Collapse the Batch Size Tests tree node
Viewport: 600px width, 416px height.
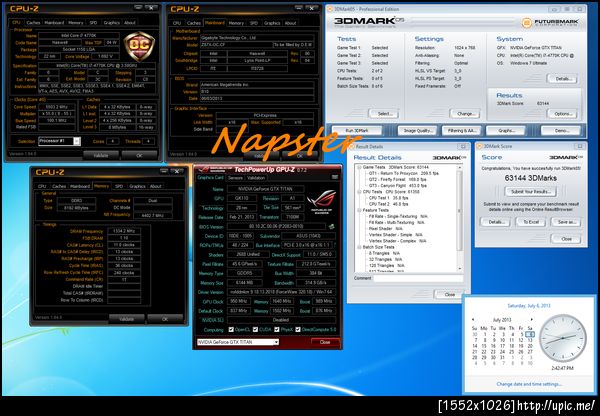[359, 247]
